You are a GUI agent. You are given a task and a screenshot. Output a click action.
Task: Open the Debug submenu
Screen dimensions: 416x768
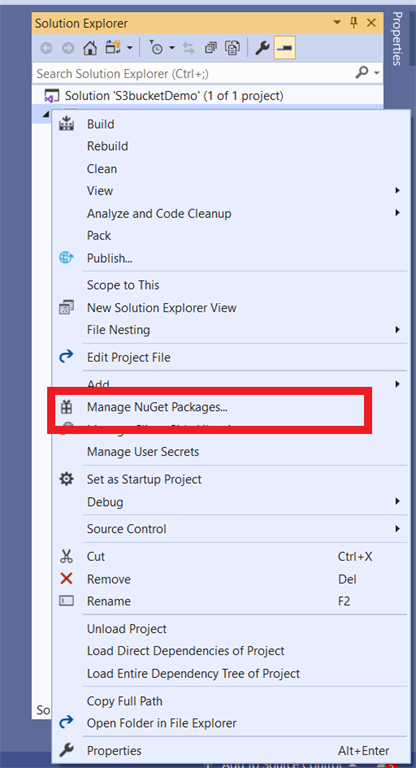point(105,502)
